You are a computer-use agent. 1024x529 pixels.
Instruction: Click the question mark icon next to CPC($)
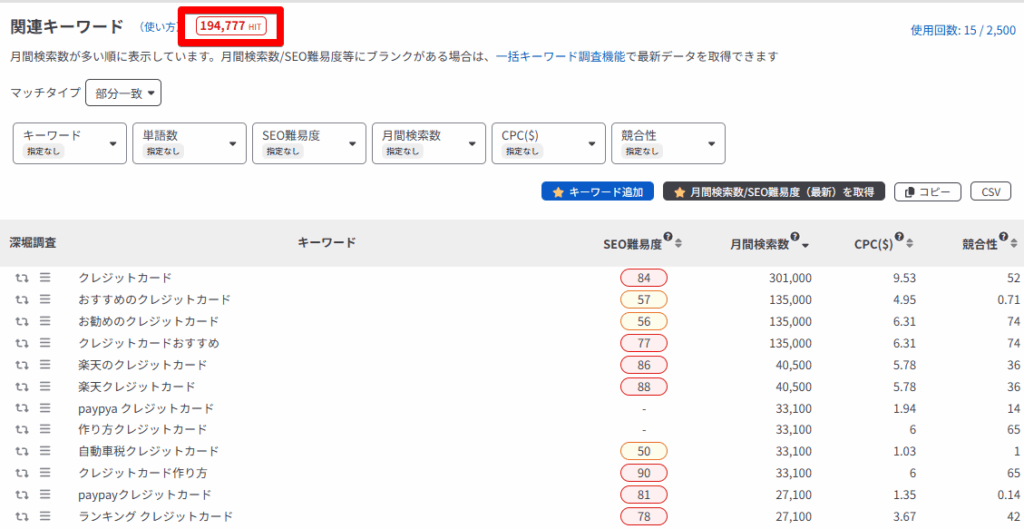[x=900, y=238]
